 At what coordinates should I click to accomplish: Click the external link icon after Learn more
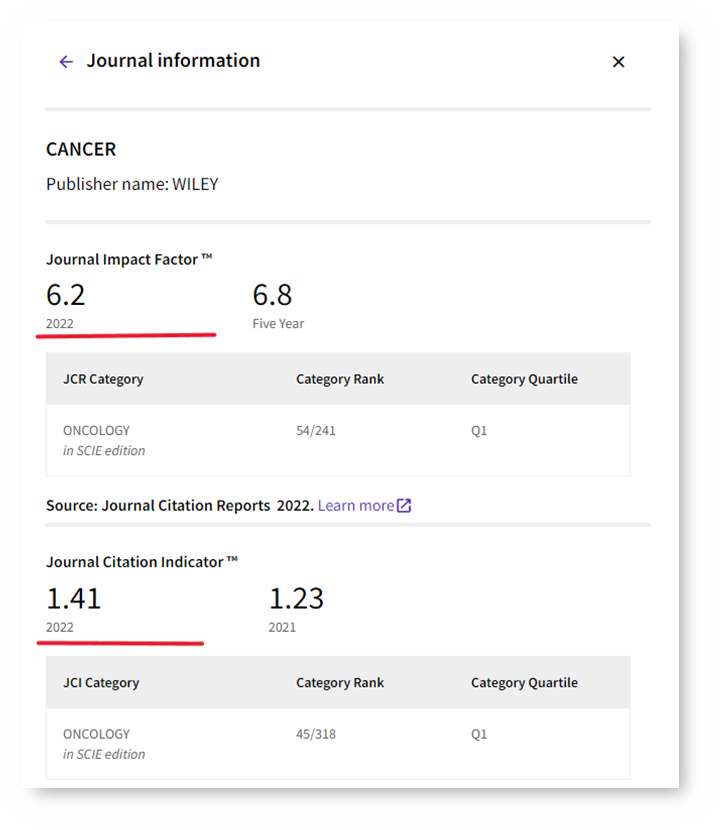pos(404,506)
